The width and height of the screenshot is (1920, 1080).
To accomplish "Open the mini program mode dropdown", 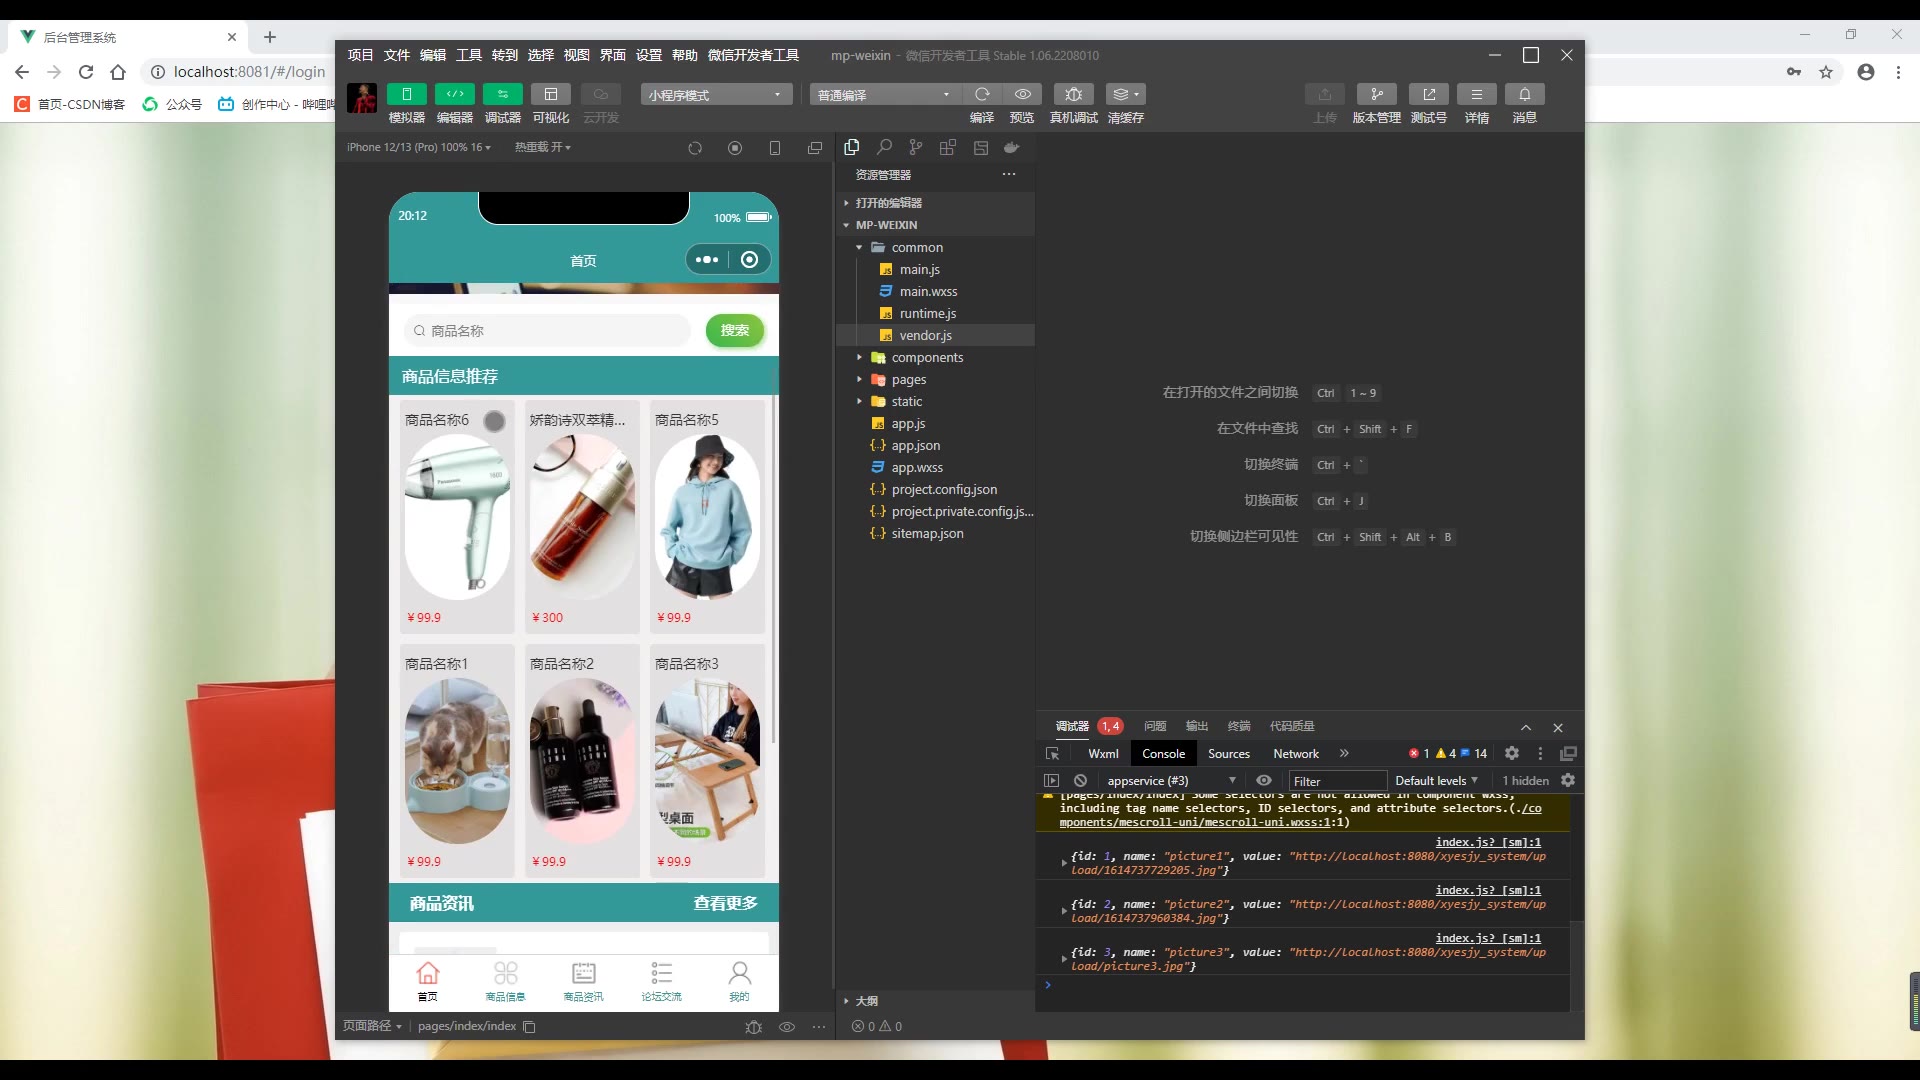I will 716,95.
